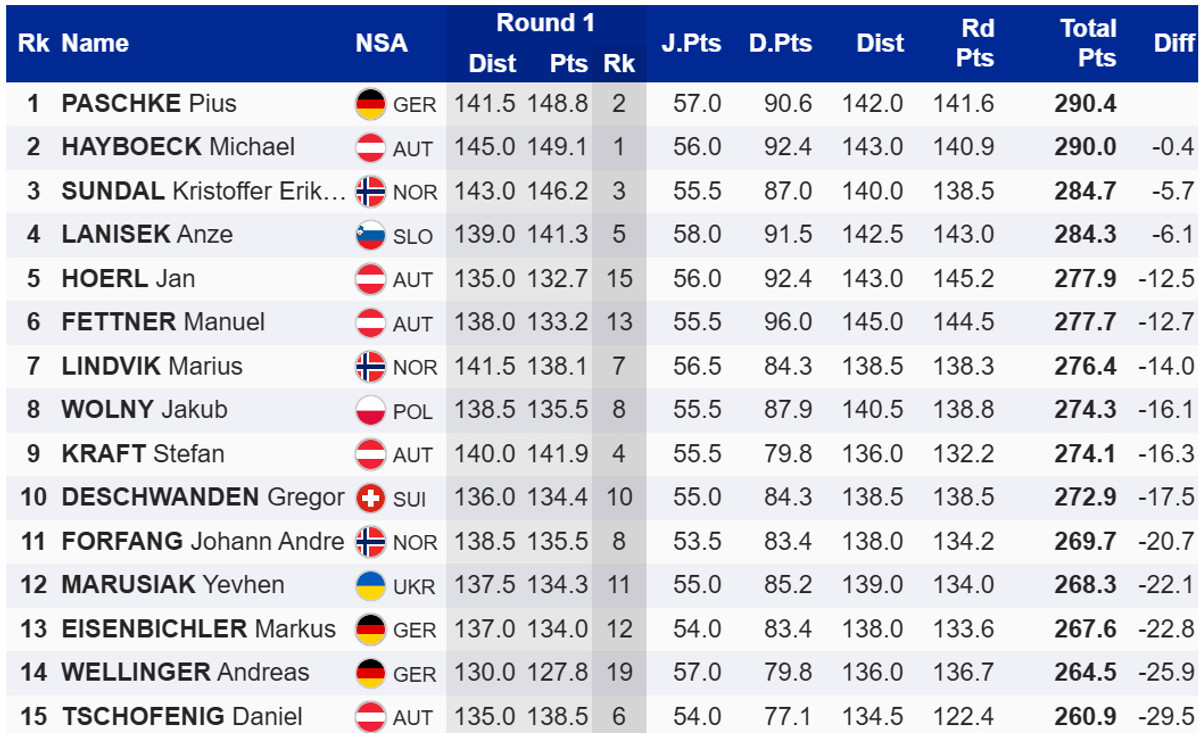Screen dimensions: 1200x733
Task: Open athlete KRAFT Stefan's name link
Action: coord(143,454)
